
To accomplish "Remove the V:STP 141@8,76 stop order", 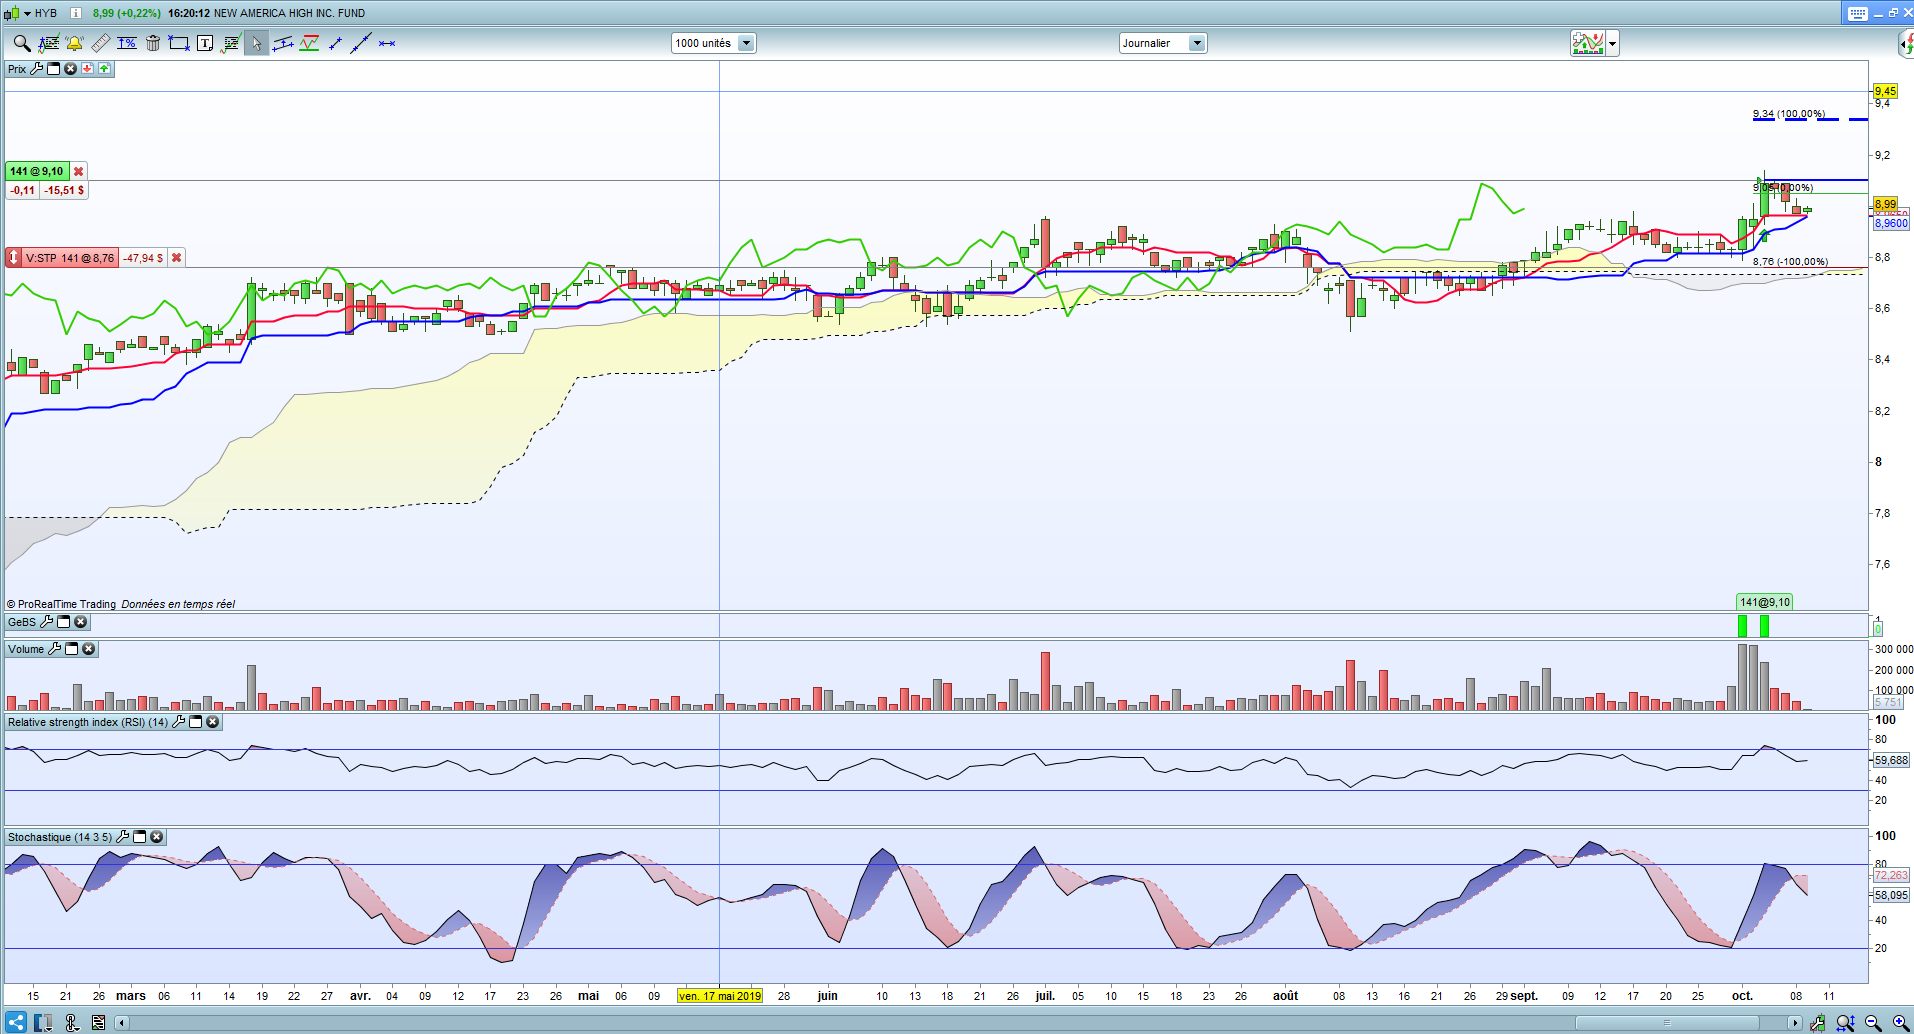I will pyautogui.click(x=176, y=258).
